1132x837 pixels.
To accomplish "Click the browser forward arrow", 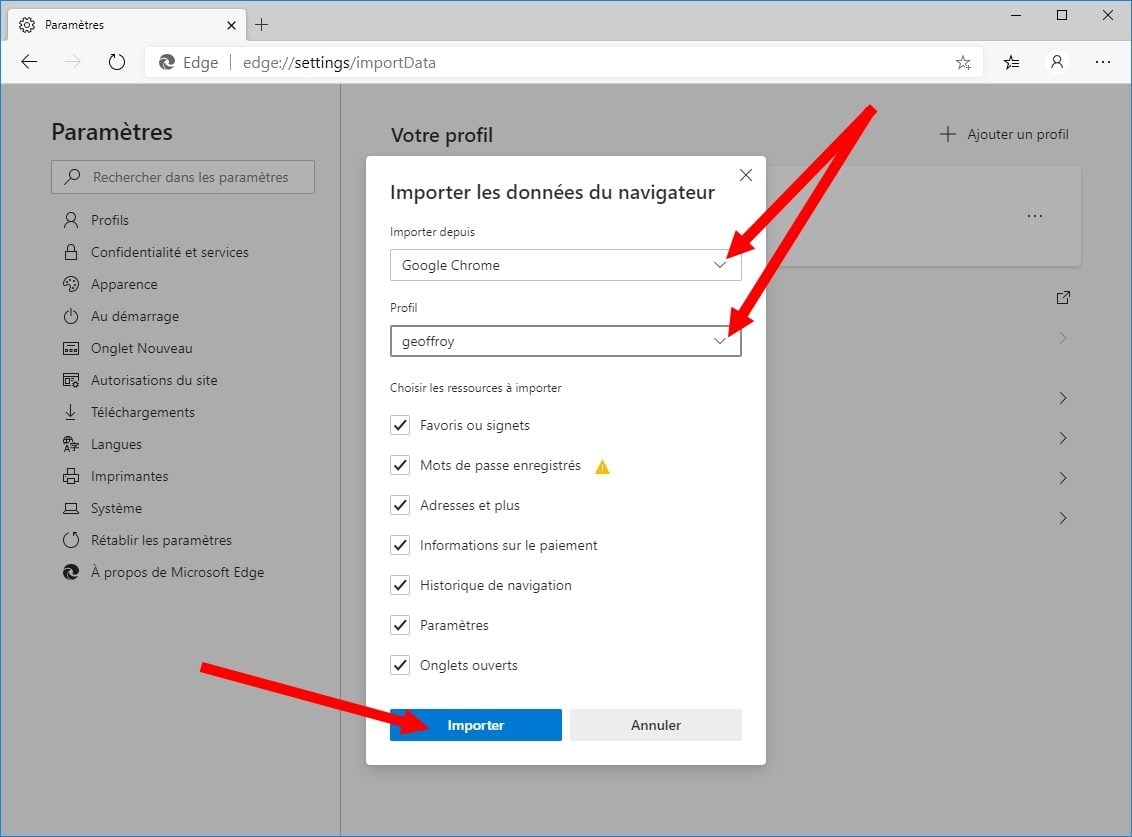I will [73, 62].
